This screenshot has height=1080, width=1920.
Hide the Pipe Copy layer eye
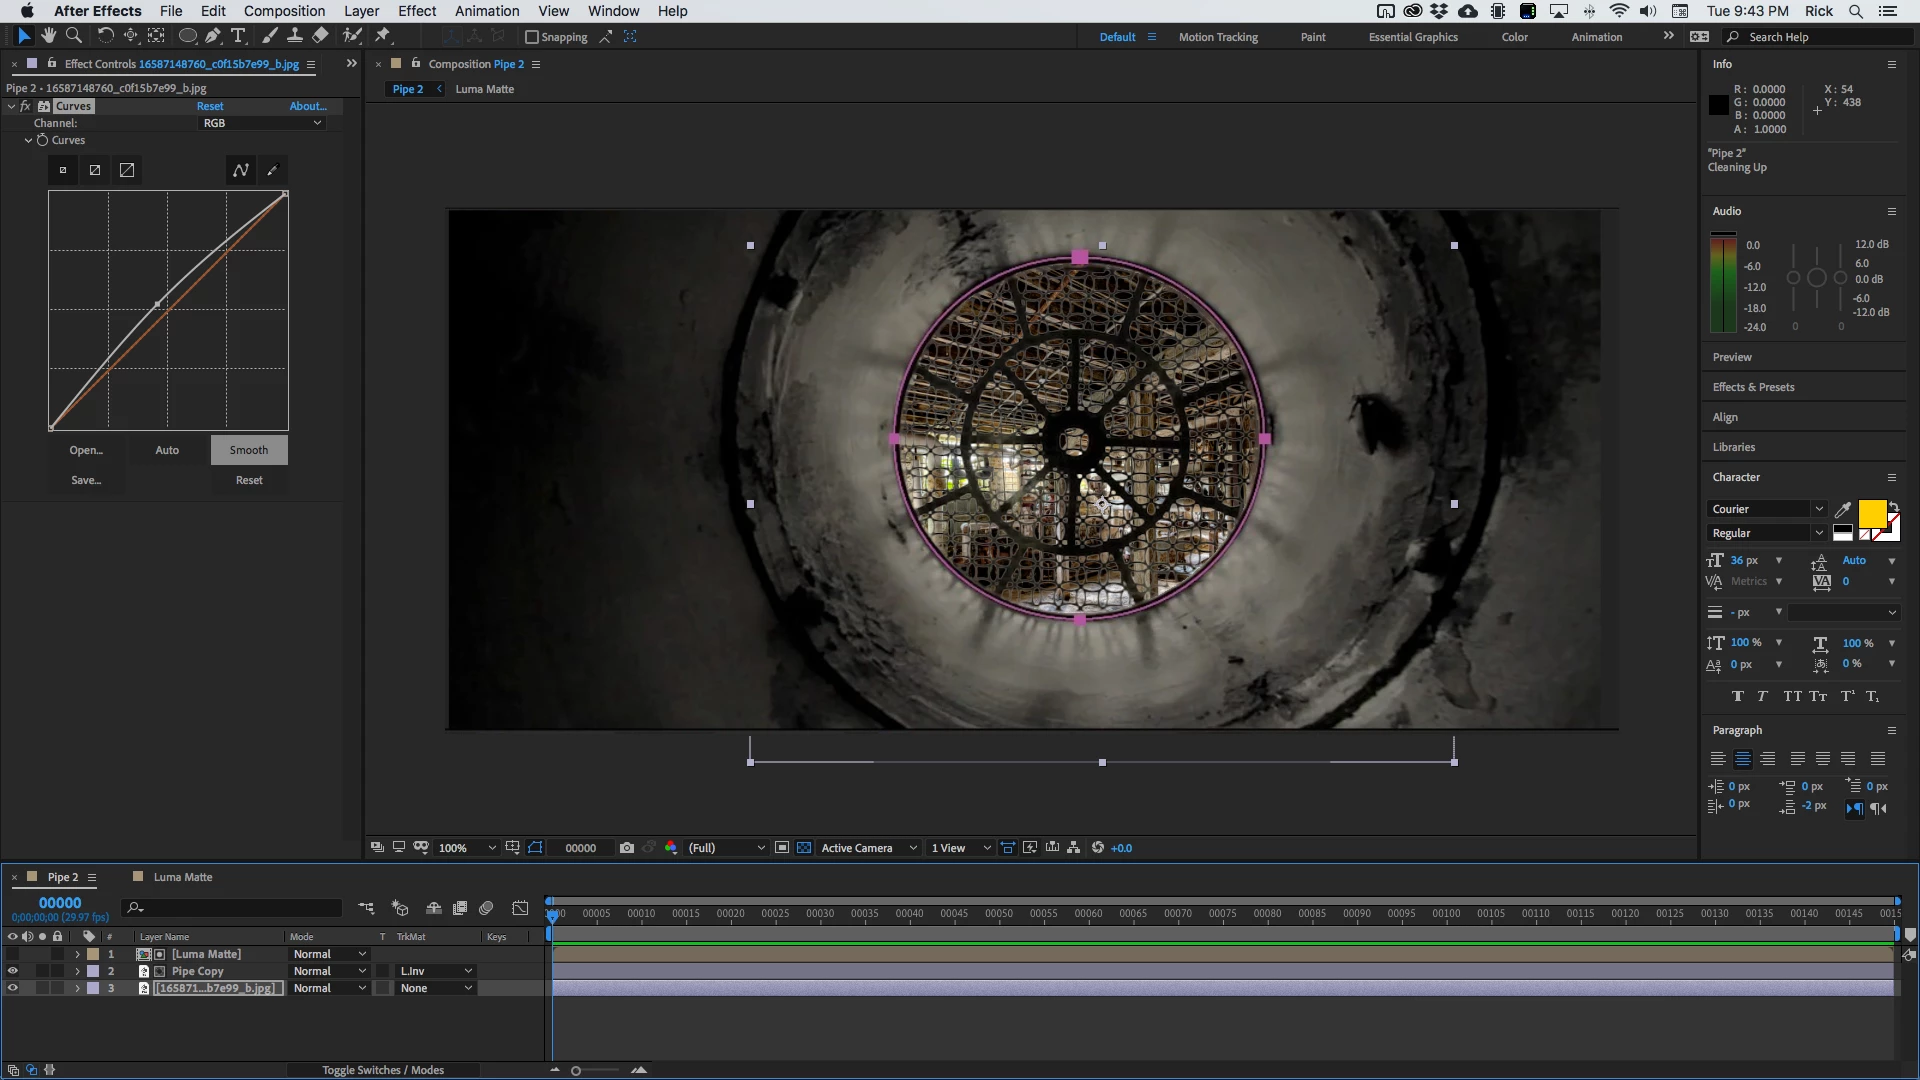pyautogui.click(x=12, y=971)
